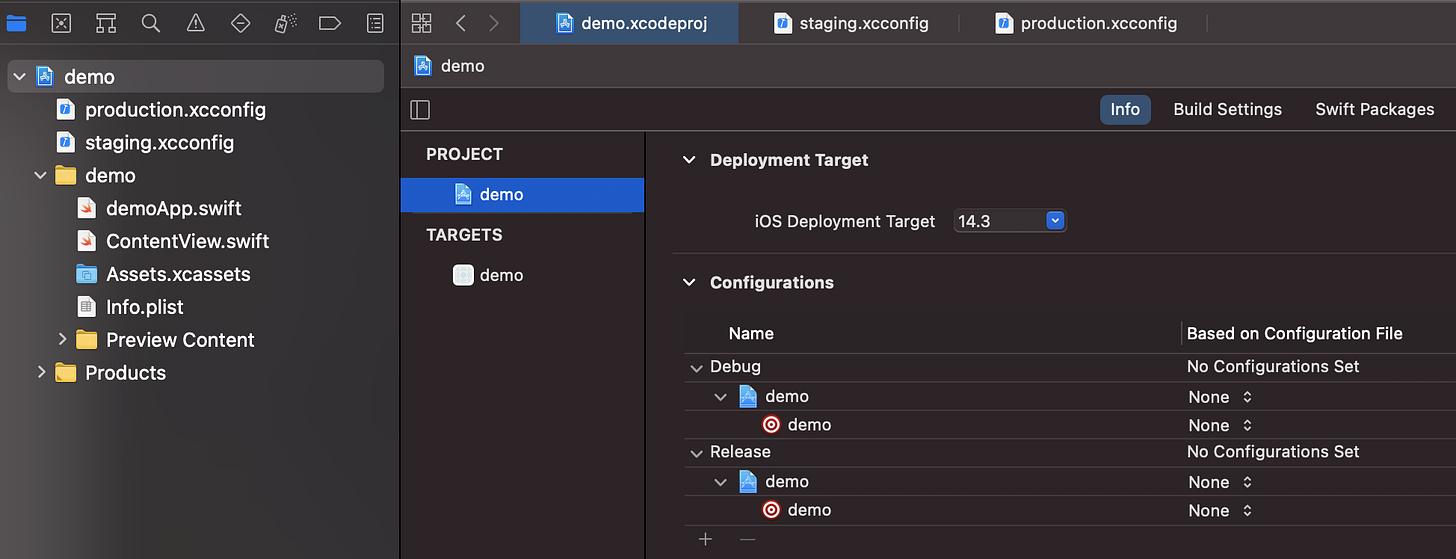1456x559 pixels.
Task: Select the Build Settings tab
Action: 1227,110
